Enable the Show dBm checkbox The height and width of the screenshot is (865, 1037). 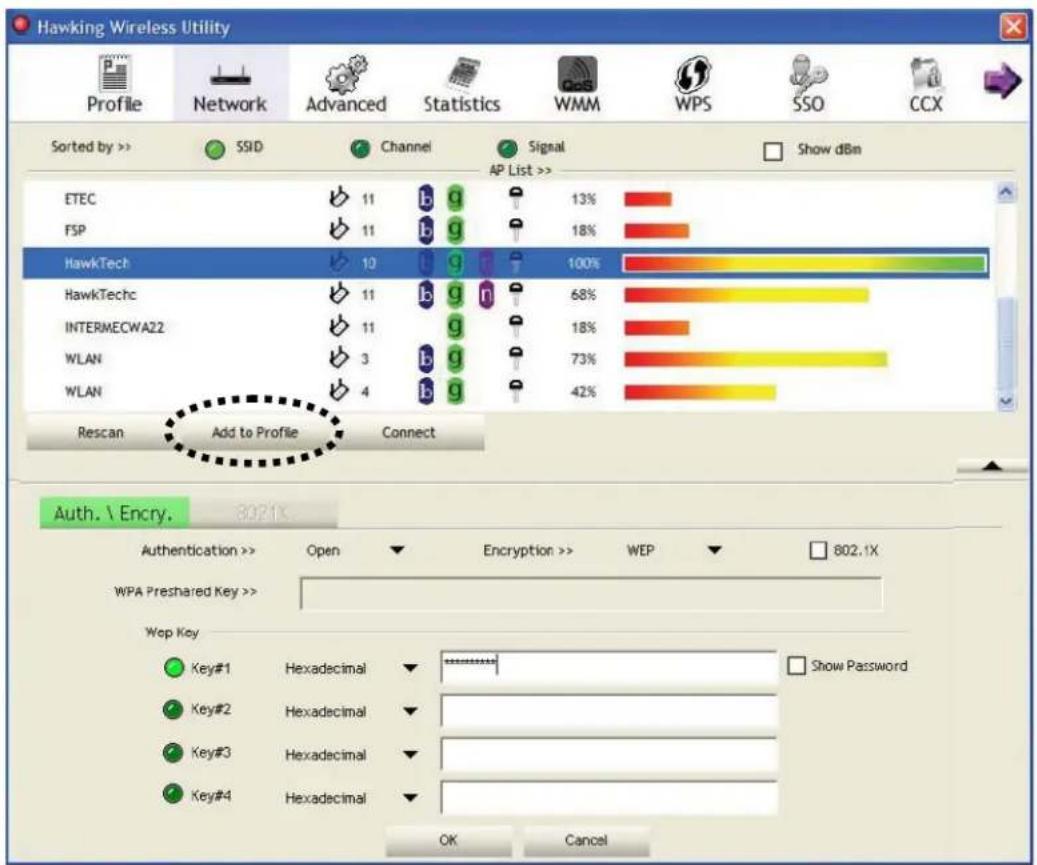pyautogui.click(x=773, y=151)
